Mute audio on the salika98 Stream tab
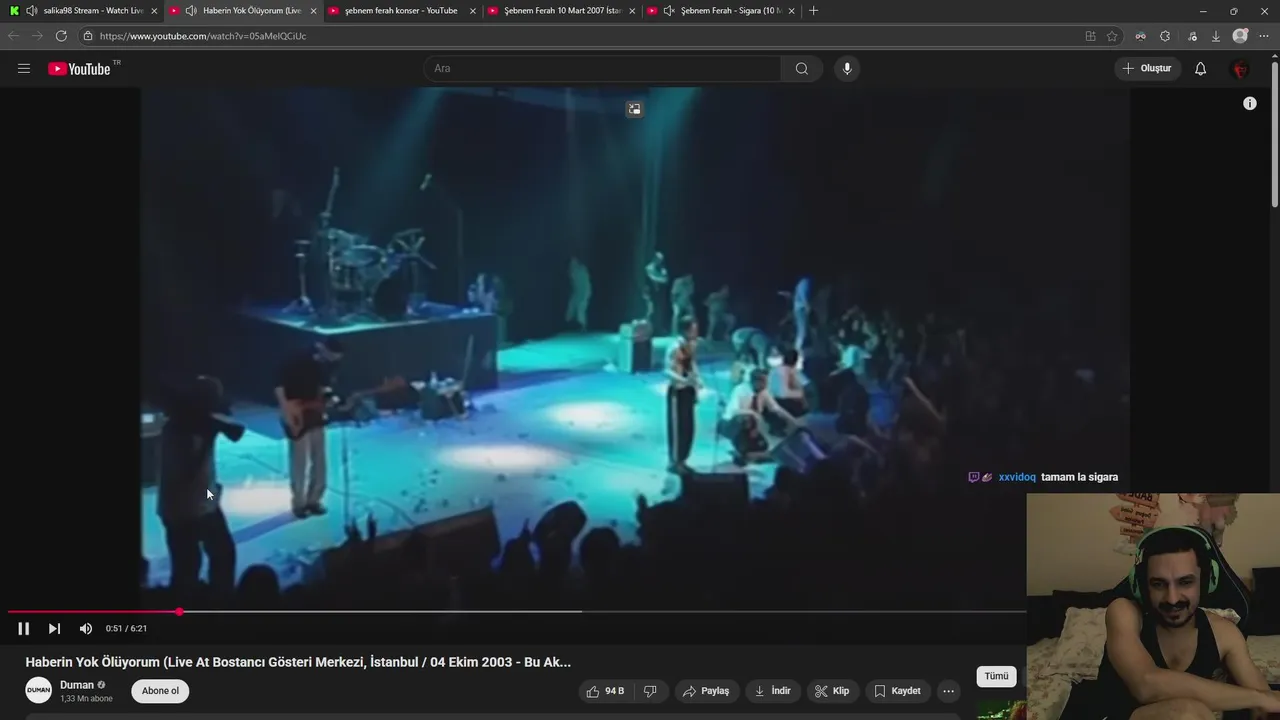 [31, 11]
